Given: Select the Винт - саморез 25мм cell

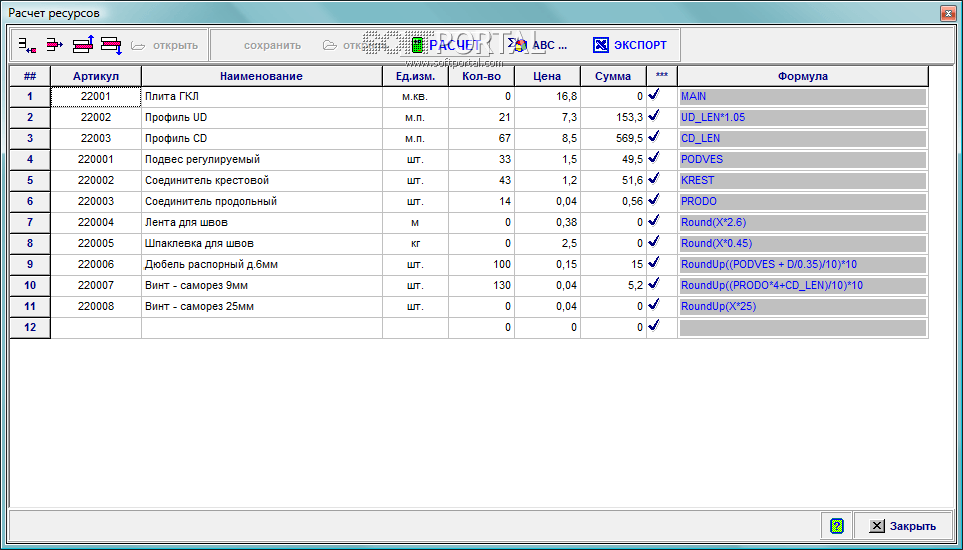Looking at the screenshot, I should pos(262,306).
